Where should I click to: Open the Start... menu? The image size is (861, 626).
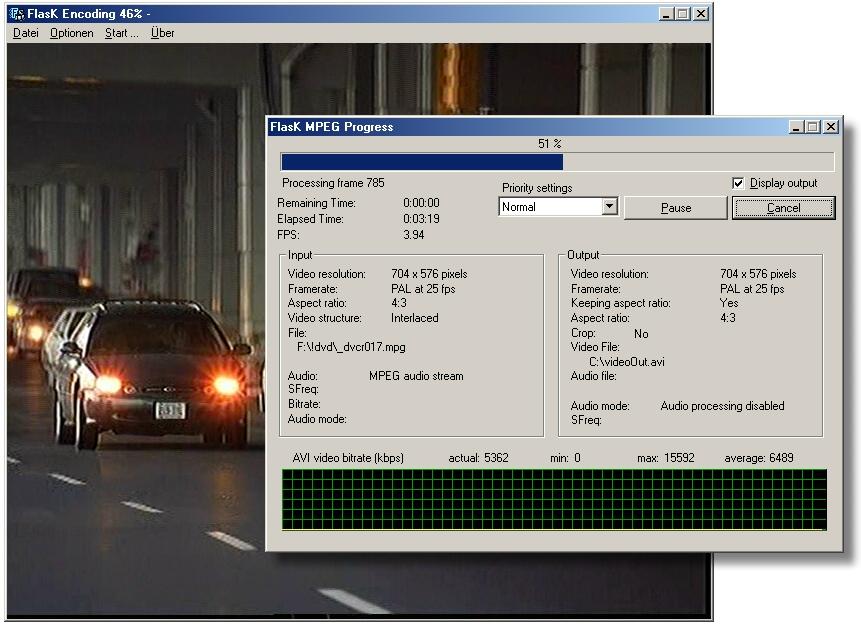pyautogui.click(x=122, y=33)
